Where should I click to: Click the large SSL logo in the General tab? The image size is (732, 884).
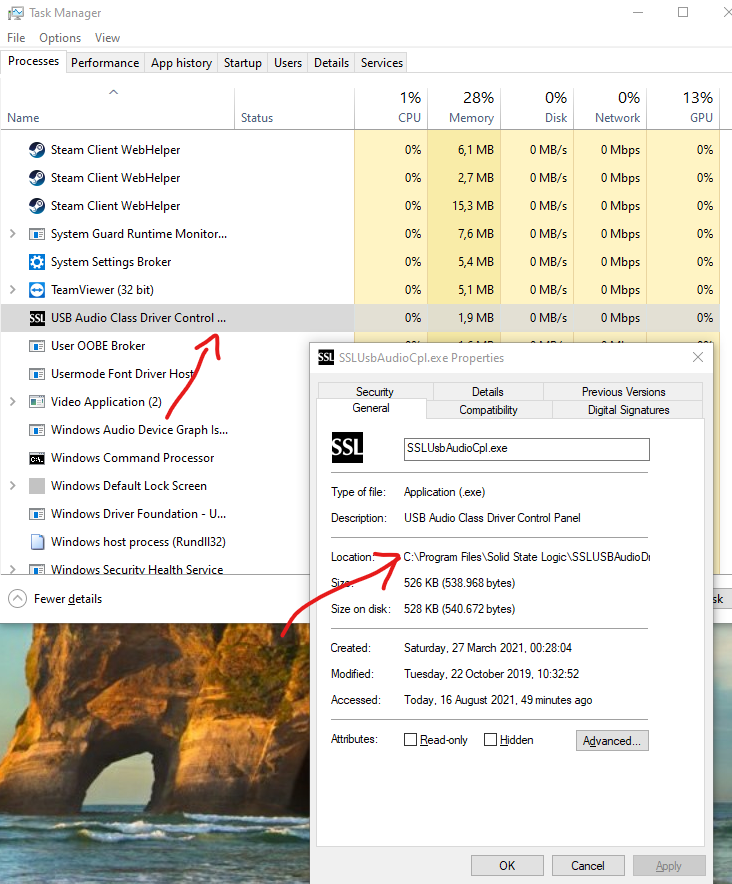(x=347, y=448)
